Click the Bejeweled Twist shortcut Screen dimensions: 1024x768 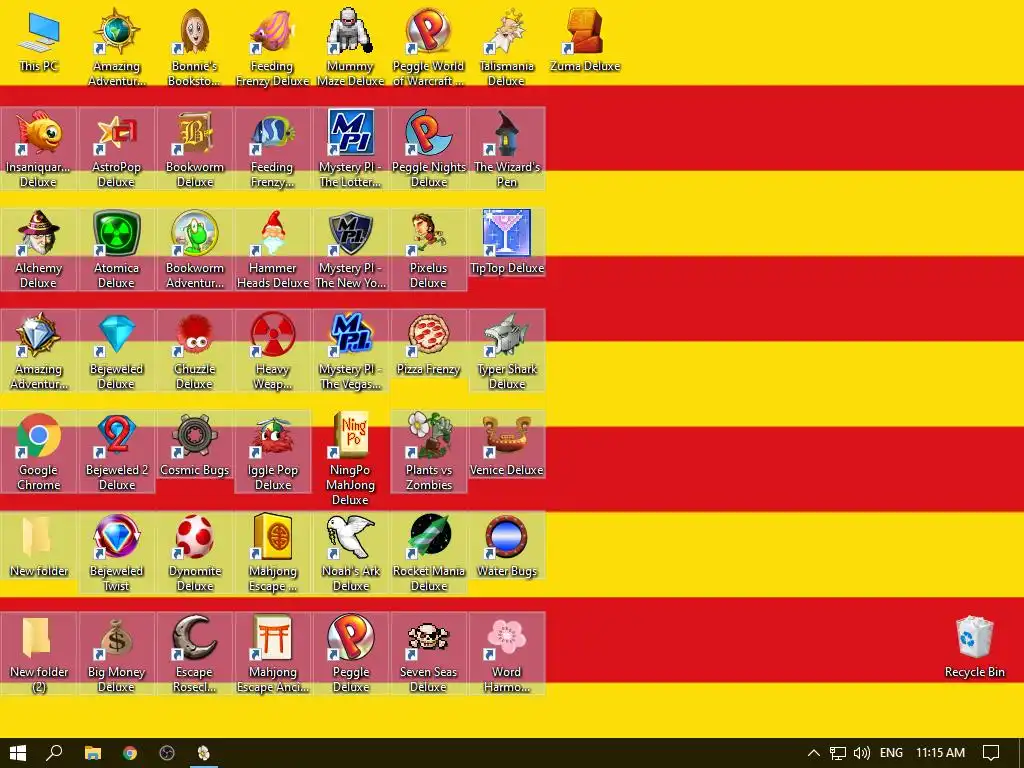pos(116,553)
